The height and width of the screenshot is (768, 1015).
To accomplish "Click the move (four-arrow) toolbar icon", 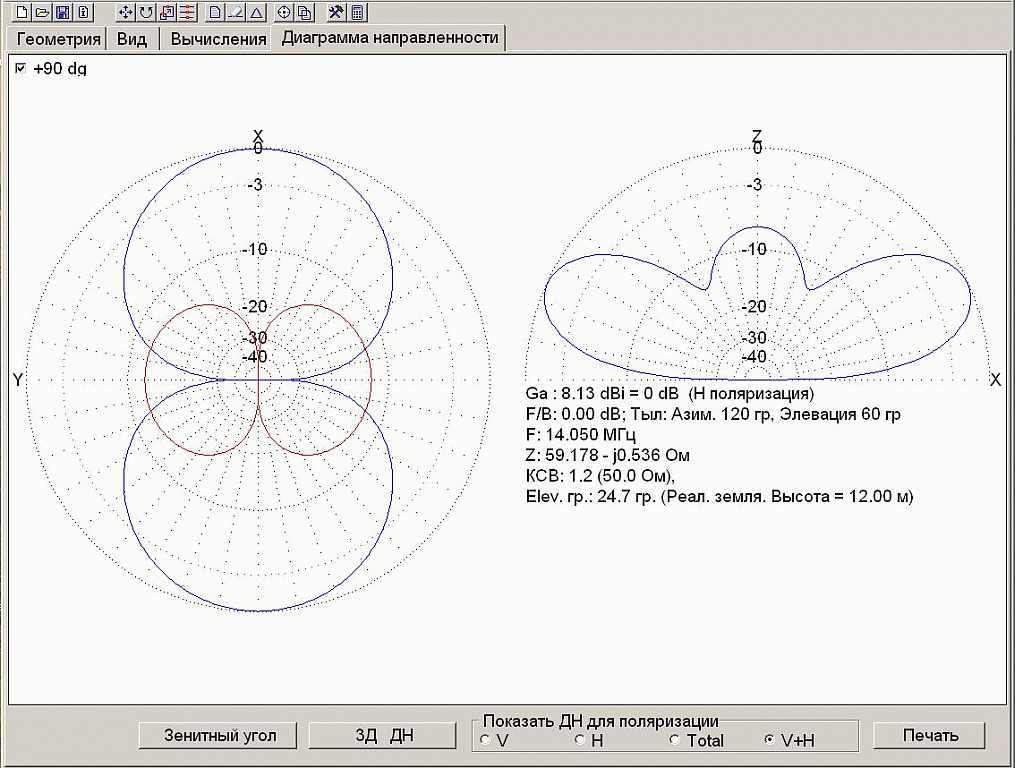I will point(126,12).
